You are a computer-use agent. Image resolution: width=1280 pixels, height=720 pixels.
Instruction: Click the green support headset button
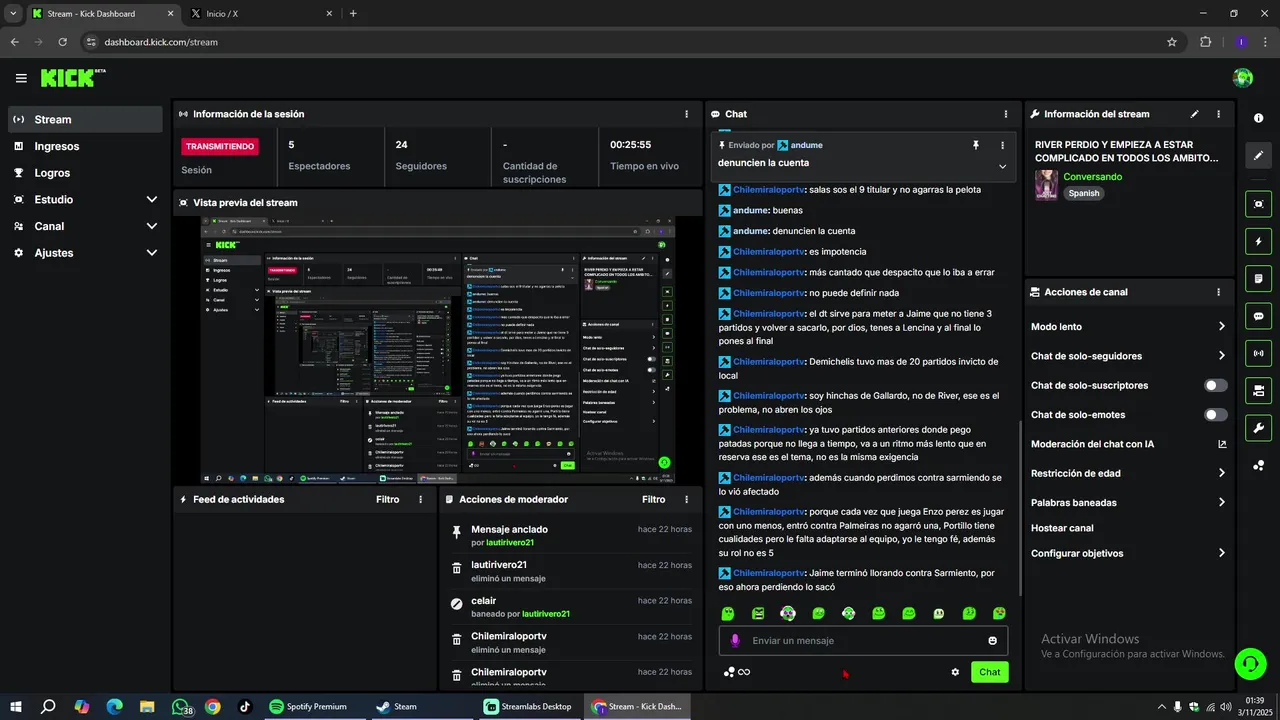click(1250, 663)
